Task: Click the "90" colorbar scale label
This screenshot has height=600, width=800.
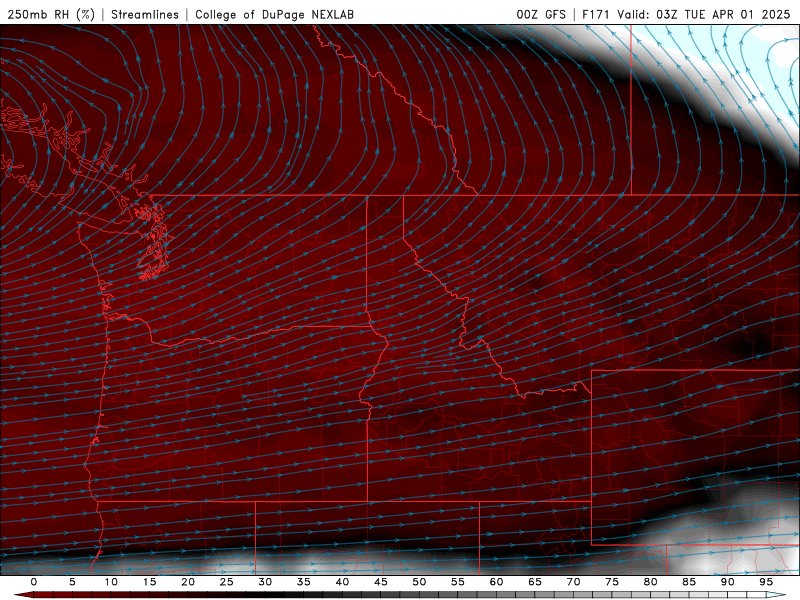Action: [x=727, y=582]
